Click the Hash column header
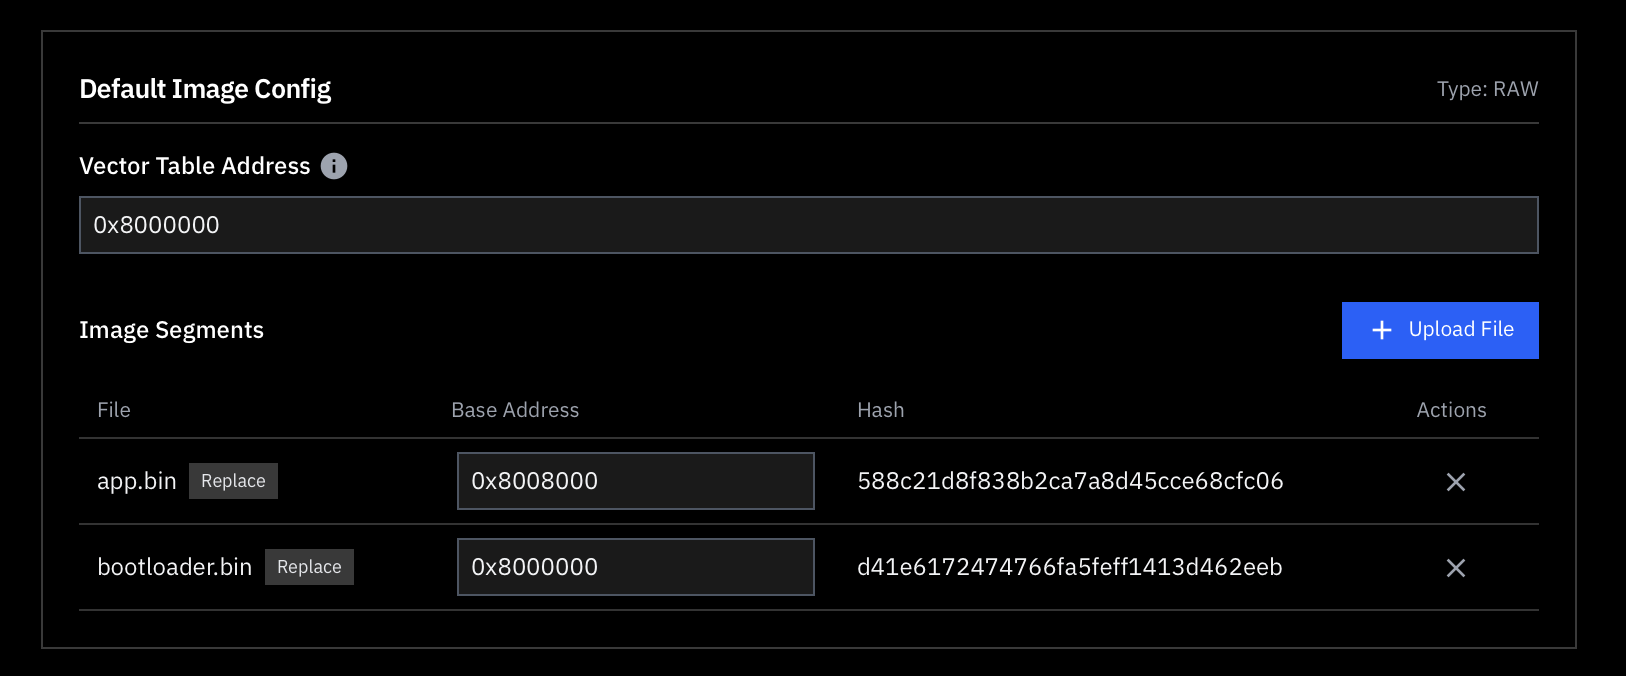This screenshot has height=676, width=1626. (x=880, y=410)
